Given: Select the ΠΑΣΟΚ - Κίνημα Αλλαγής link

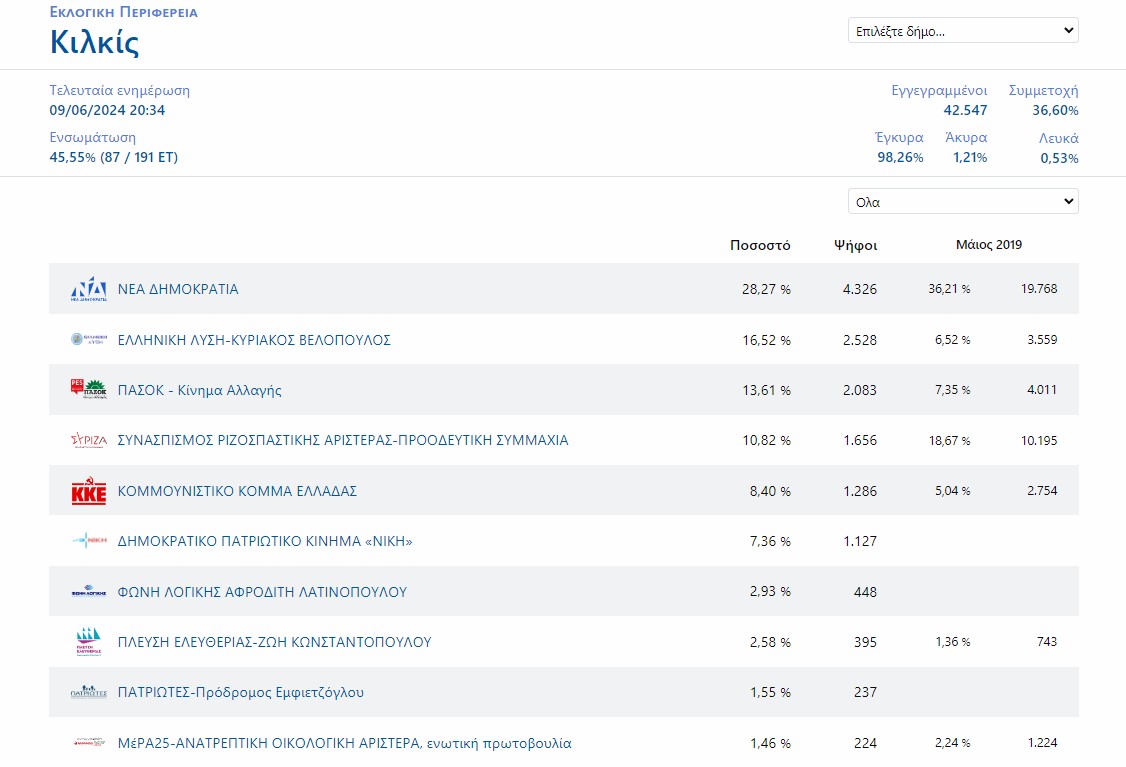Looking at the screenshot, I should tap(200, 390).
